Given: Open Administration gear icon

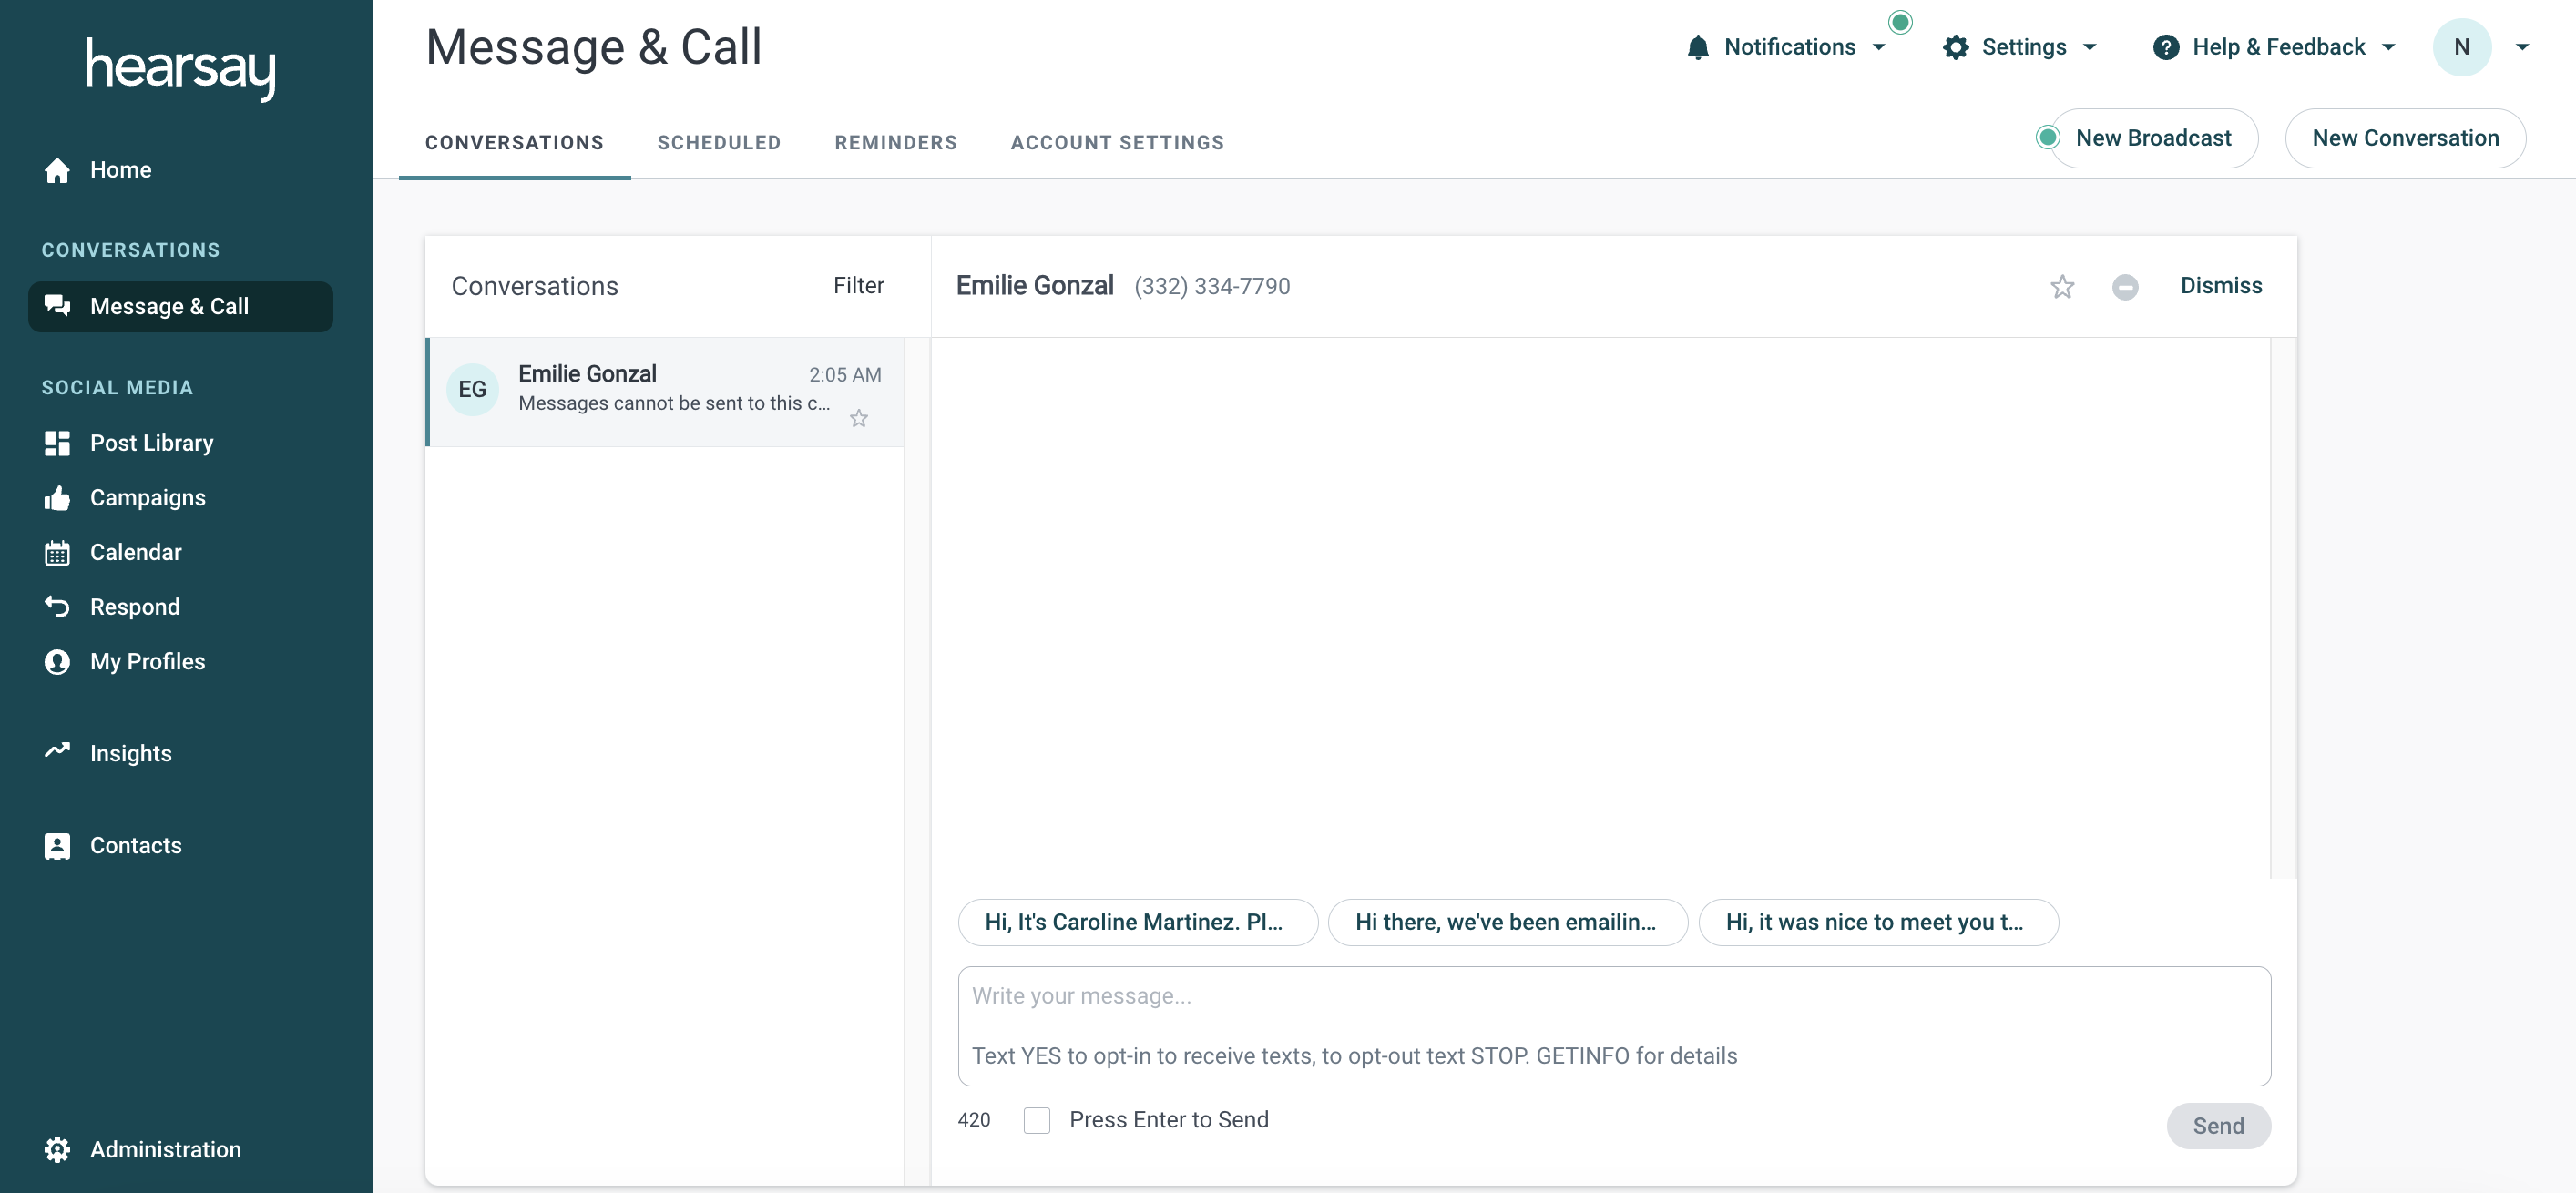Looking at the screenshot, I should click(x=57, y=1150).
